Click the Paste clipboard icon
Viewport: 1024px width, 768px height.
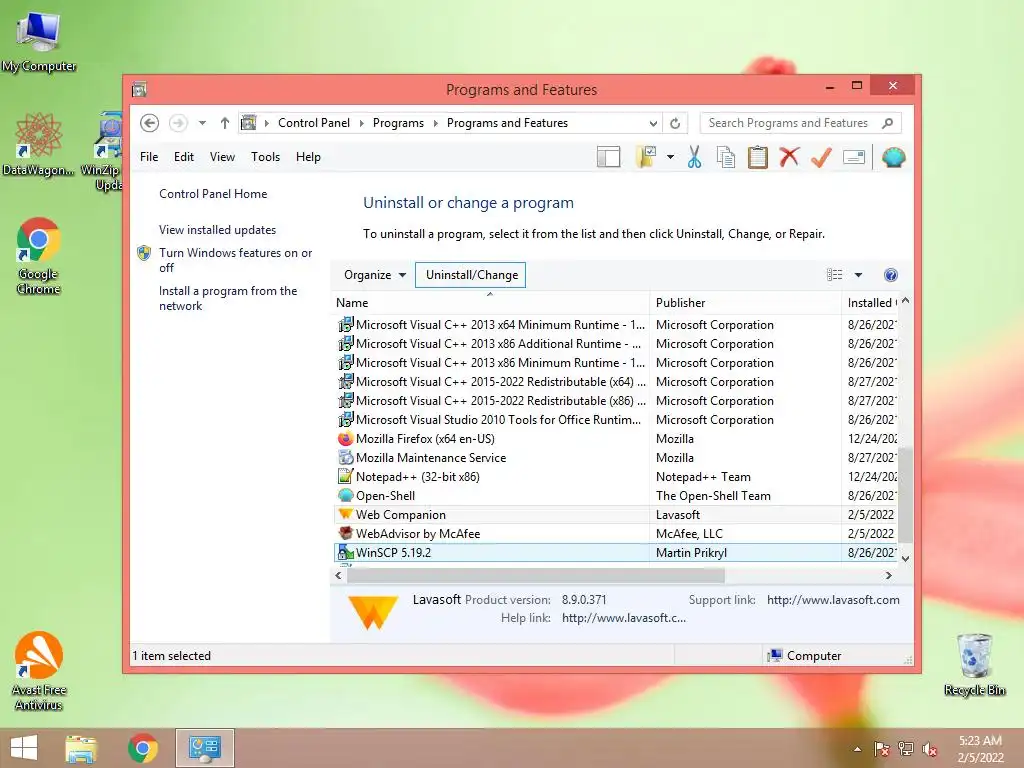(758, 157)
